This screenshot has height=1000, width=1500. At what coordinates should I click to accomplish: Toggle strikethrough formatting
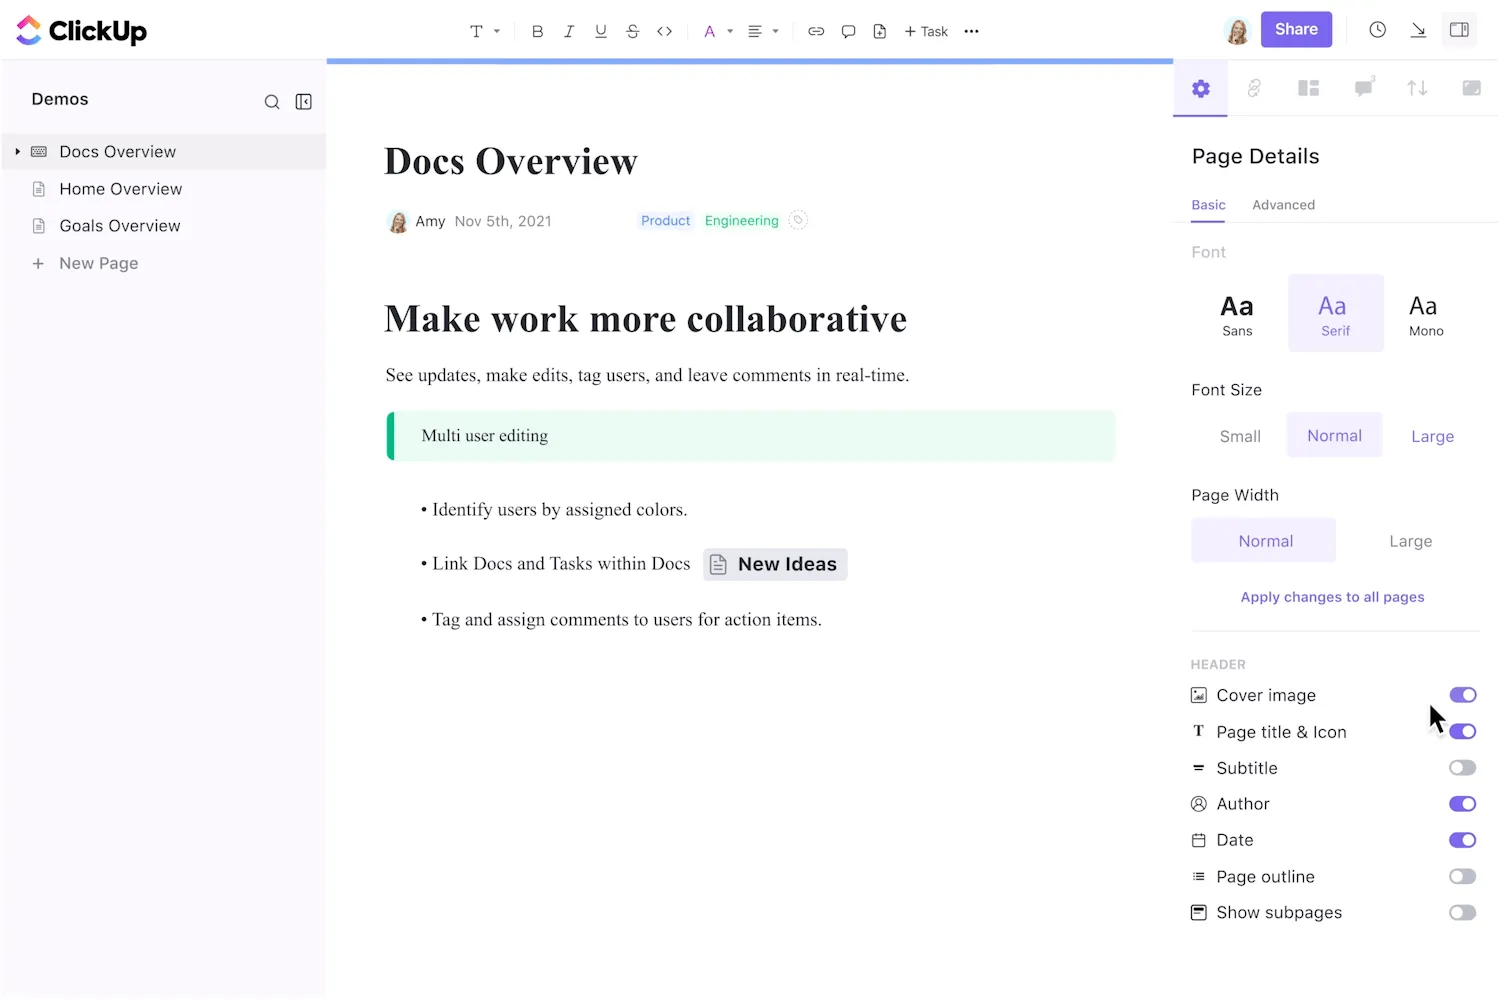click(633, 31)
